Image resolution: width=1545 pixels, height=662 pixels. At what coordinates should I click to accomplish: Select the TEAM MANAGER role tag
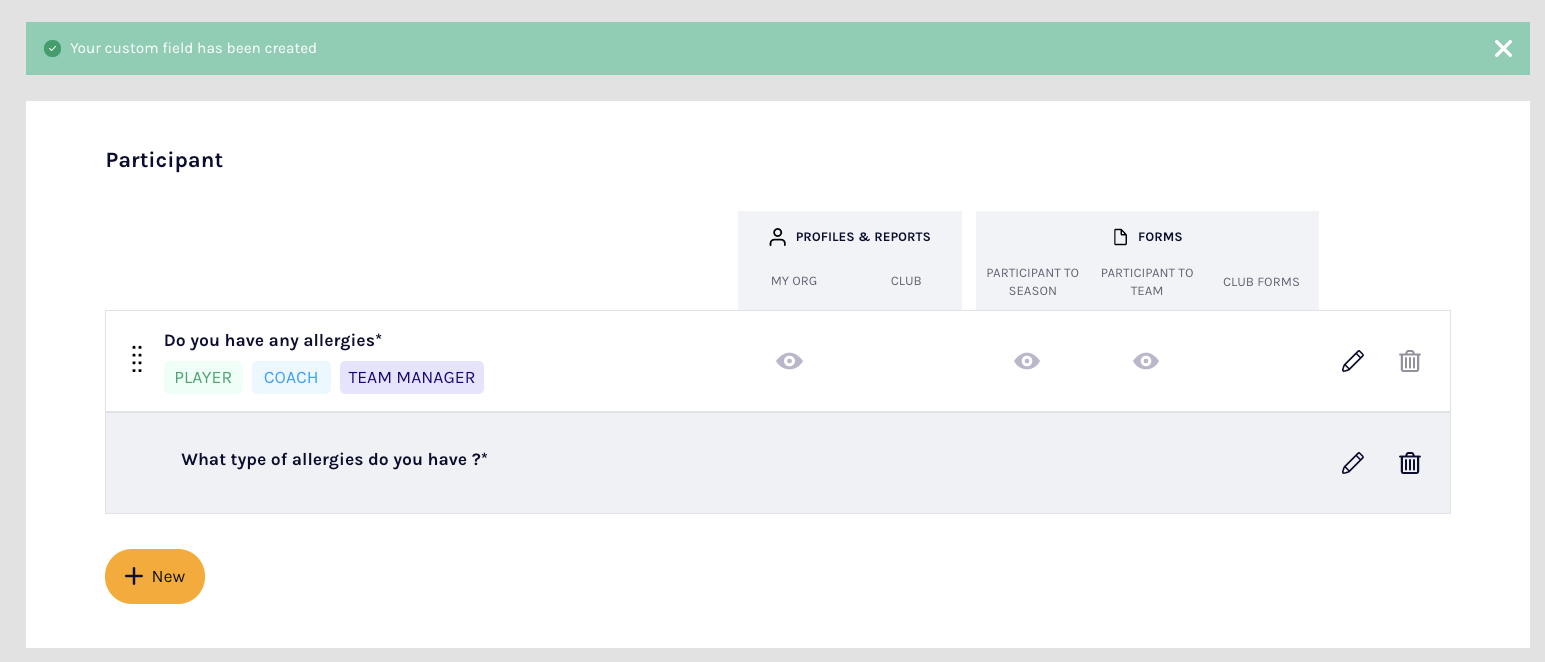pyautogui.click(x=411, y=378)
